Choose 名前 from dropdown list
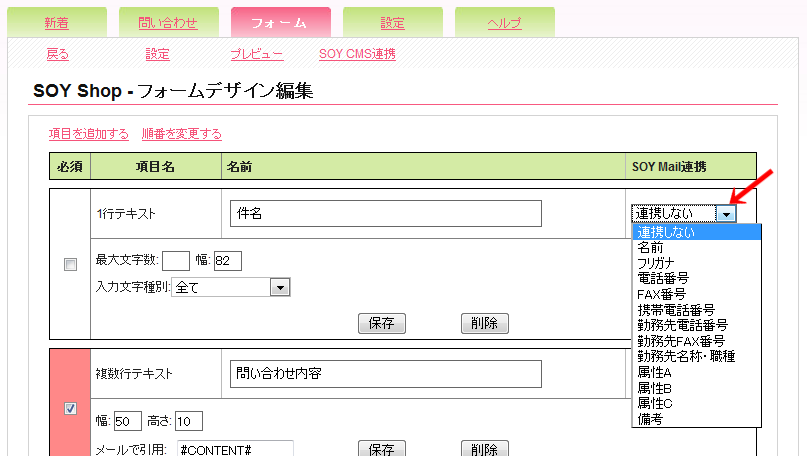Viewport: 807px width, 456px height. pyautogui.click(x=696, y=248)
